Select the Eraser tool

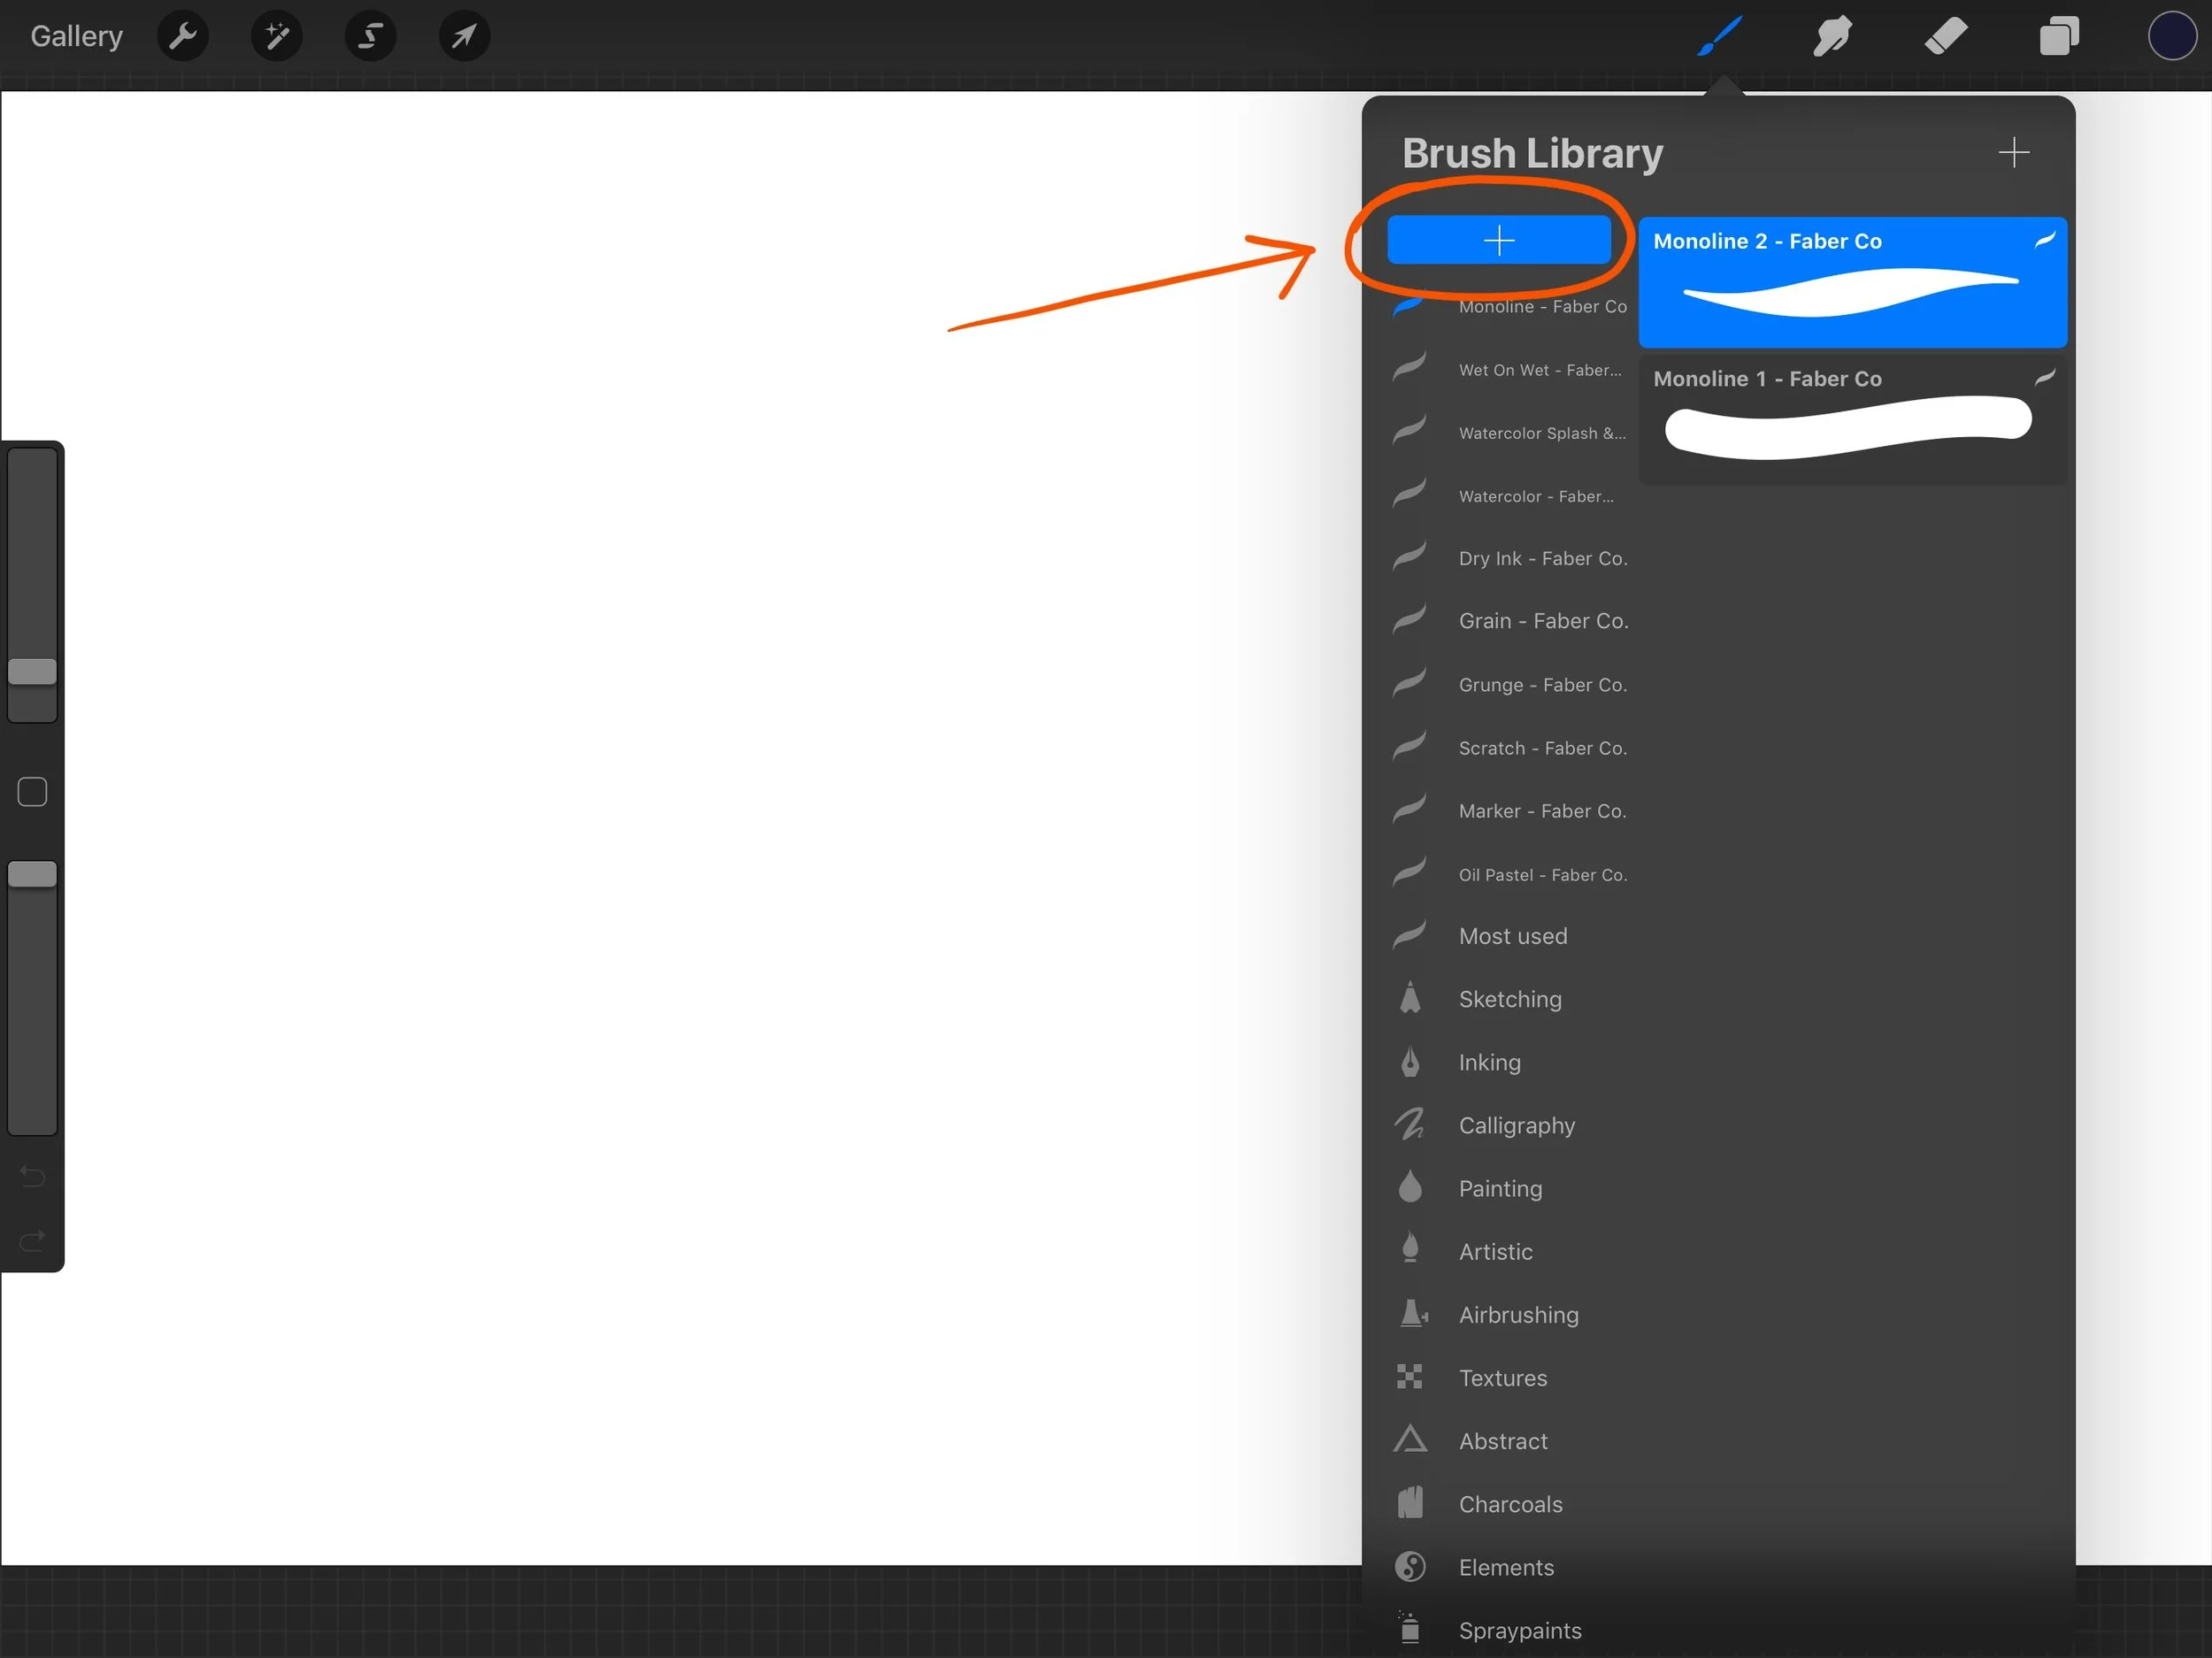[x=1945, y=37]
